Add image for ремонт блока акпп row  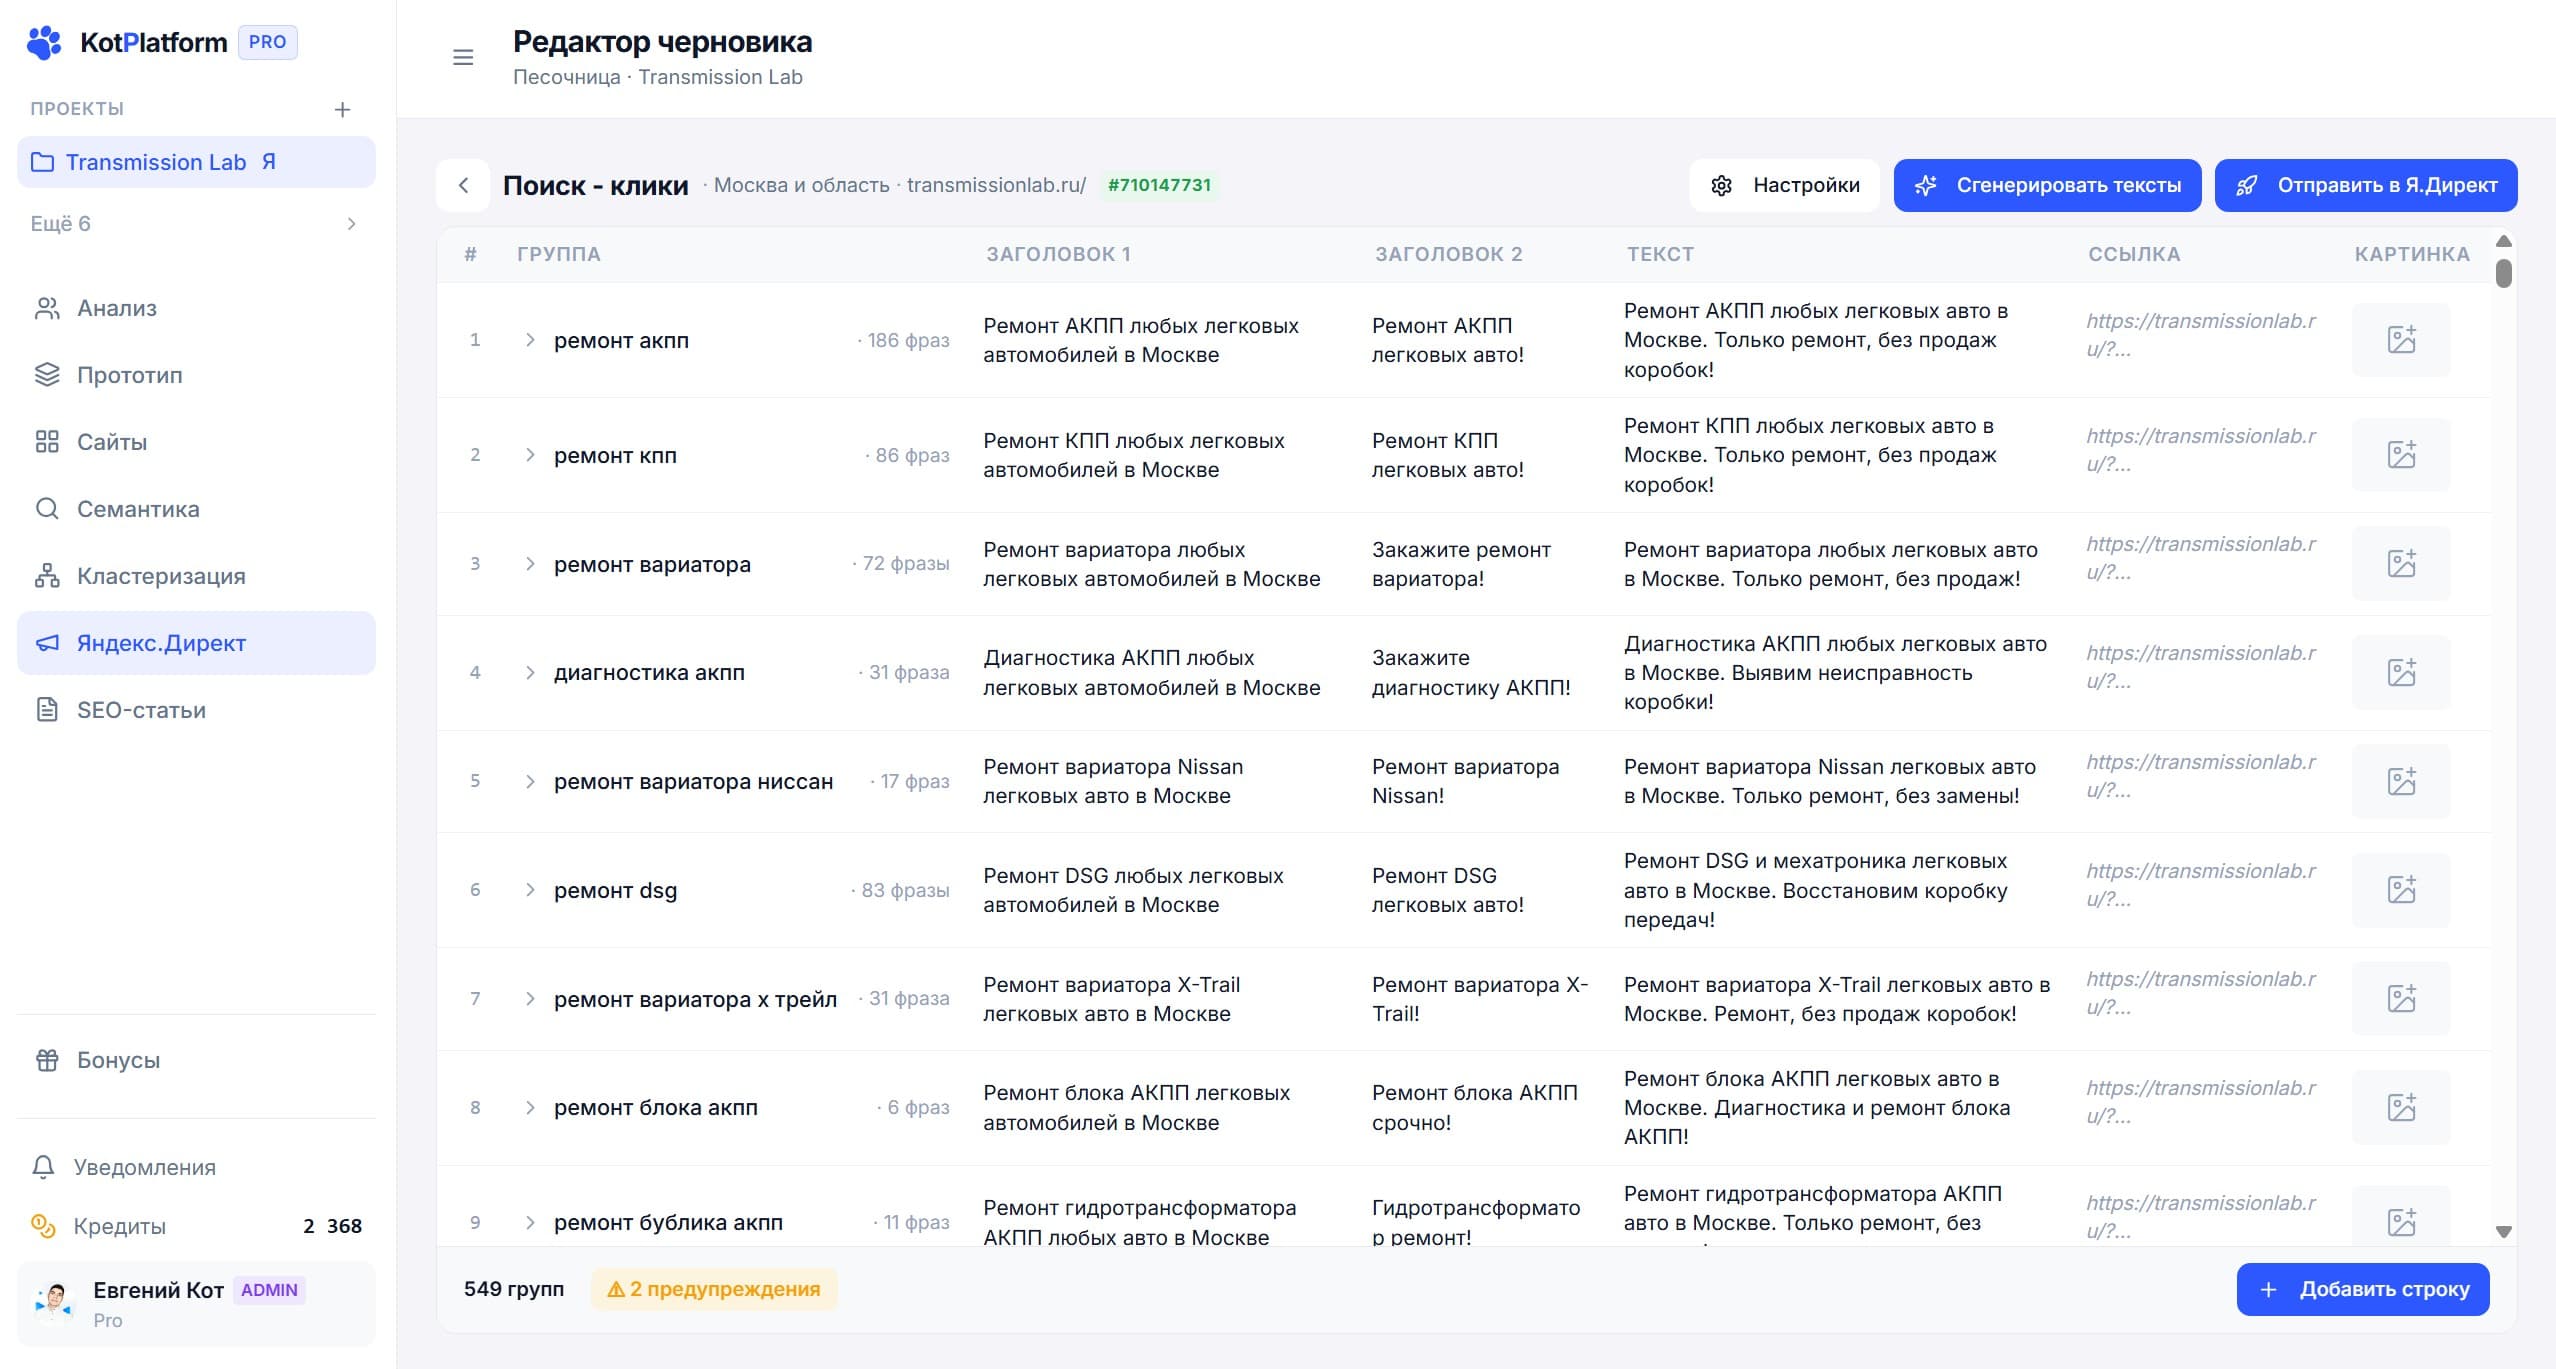pos(2401,1107)
